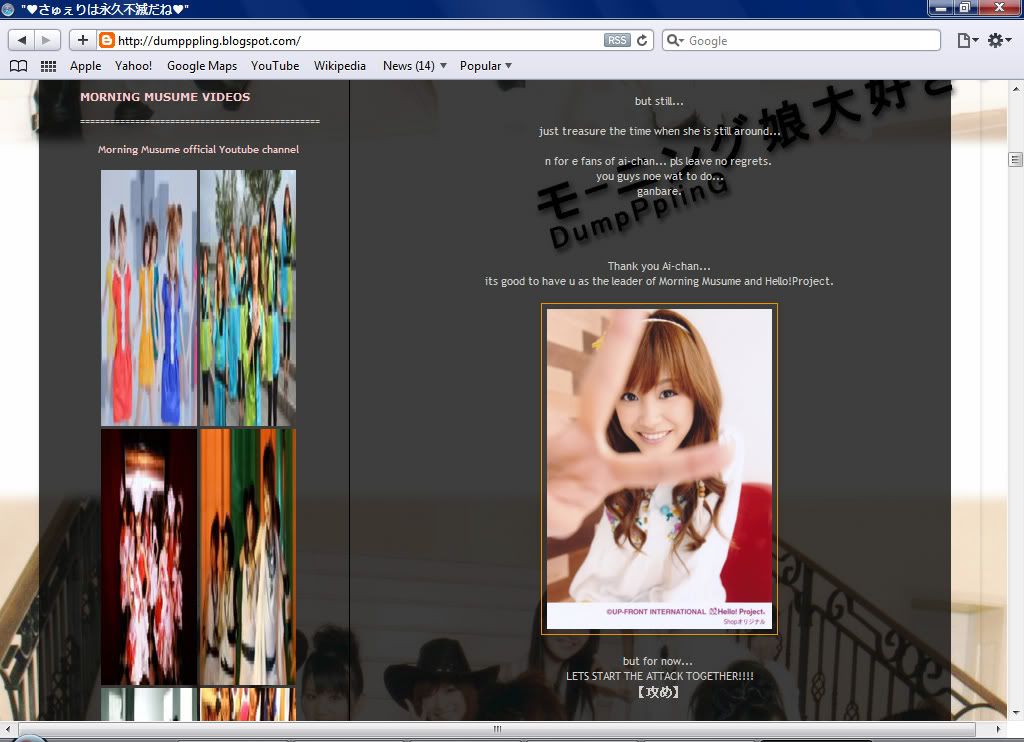Click the vertical scrollbar up arrow
The image size is (1024, 742).
coord(1016,89)
